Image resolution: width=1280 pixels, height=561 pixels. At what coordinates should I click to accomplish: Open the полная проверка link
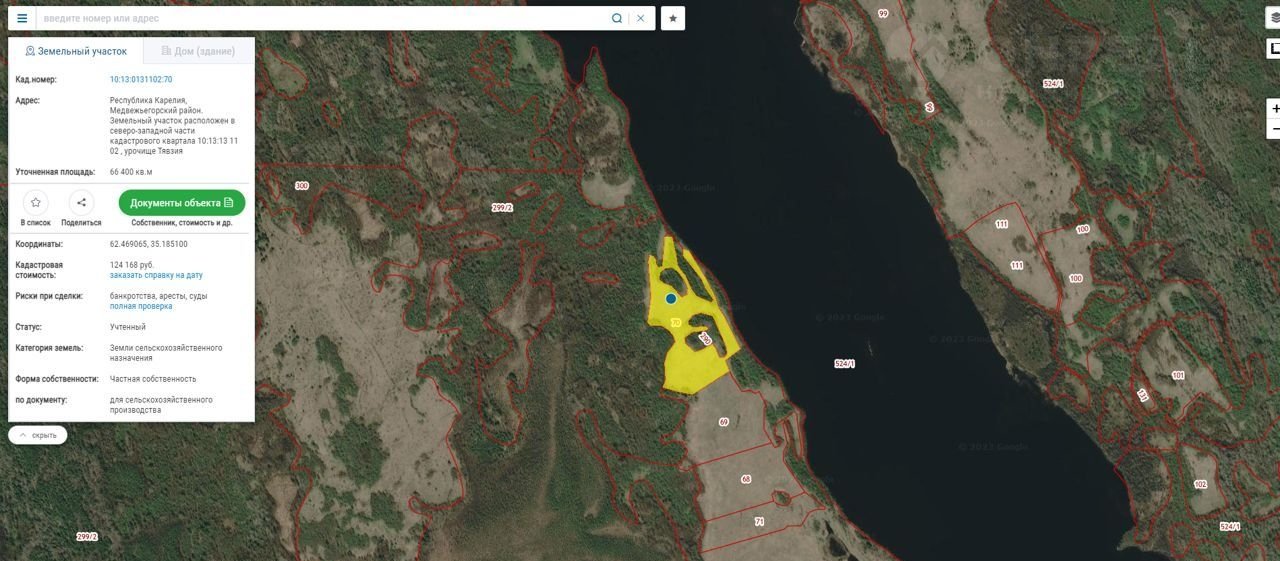point(141,306)
